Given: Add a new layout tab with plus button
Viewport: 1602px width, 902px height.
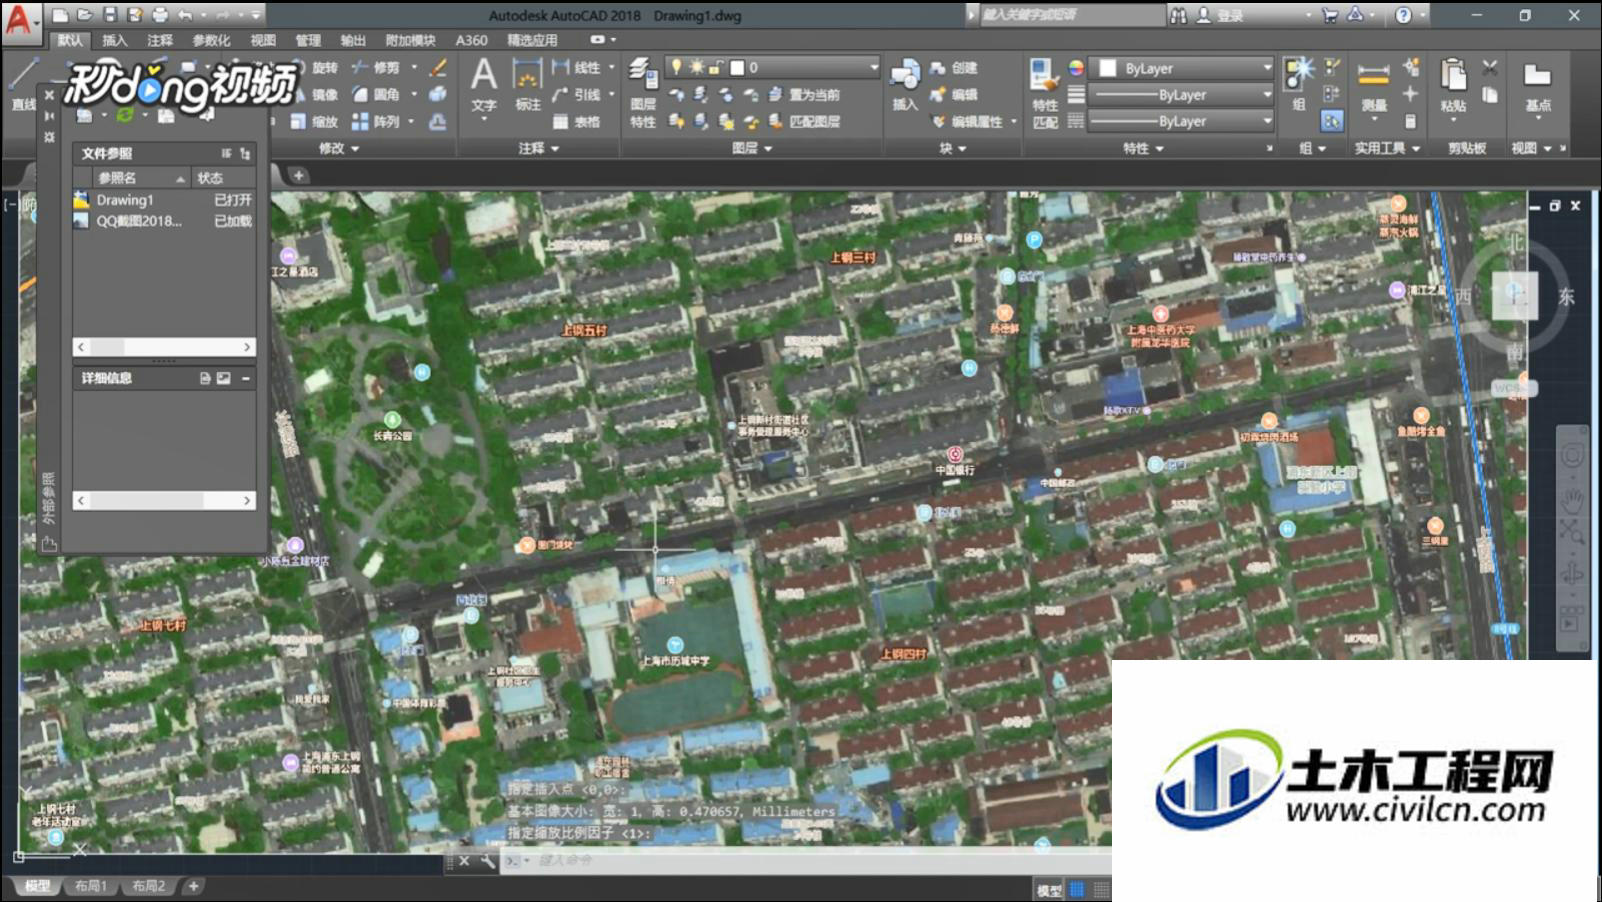Looking at the screenshot, I should click(x=194, y=886).
